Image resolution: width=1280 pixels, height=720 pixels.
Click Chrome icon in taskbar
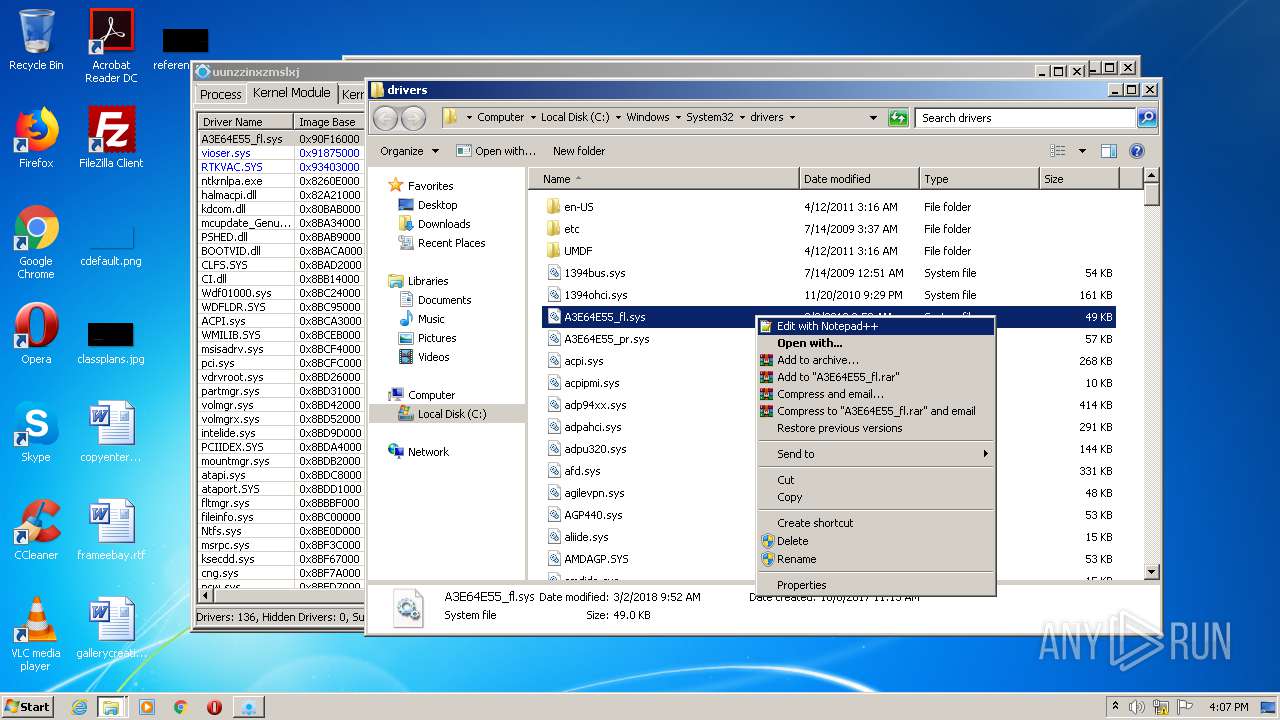(181, 707)
